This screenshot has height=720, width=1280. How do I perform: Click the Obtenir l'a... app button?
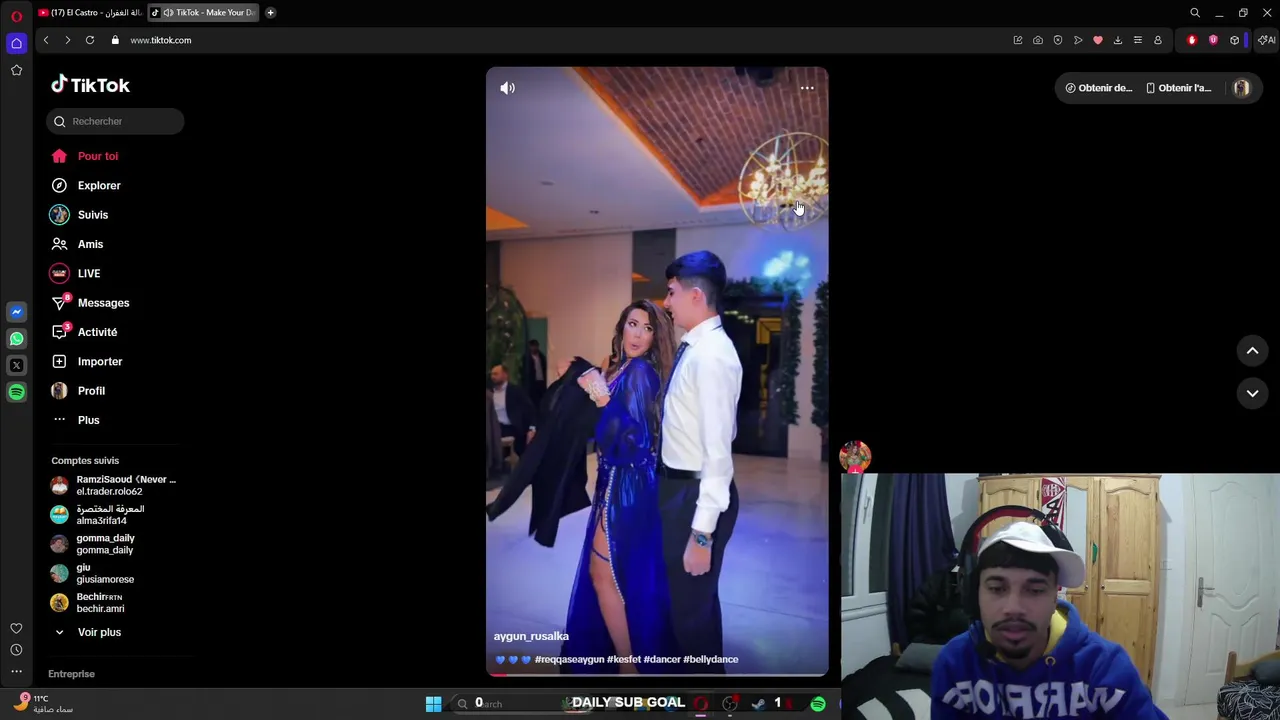[1178, 88]
